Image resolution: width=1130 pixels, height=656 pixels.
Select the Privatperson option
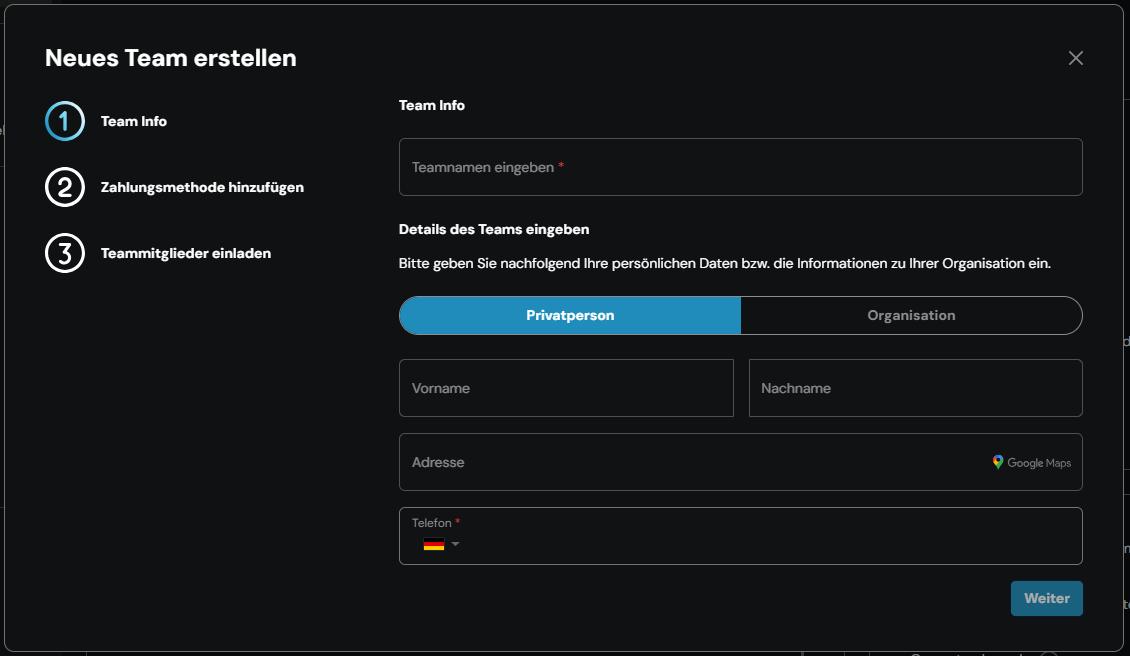(x=570, y=315)
